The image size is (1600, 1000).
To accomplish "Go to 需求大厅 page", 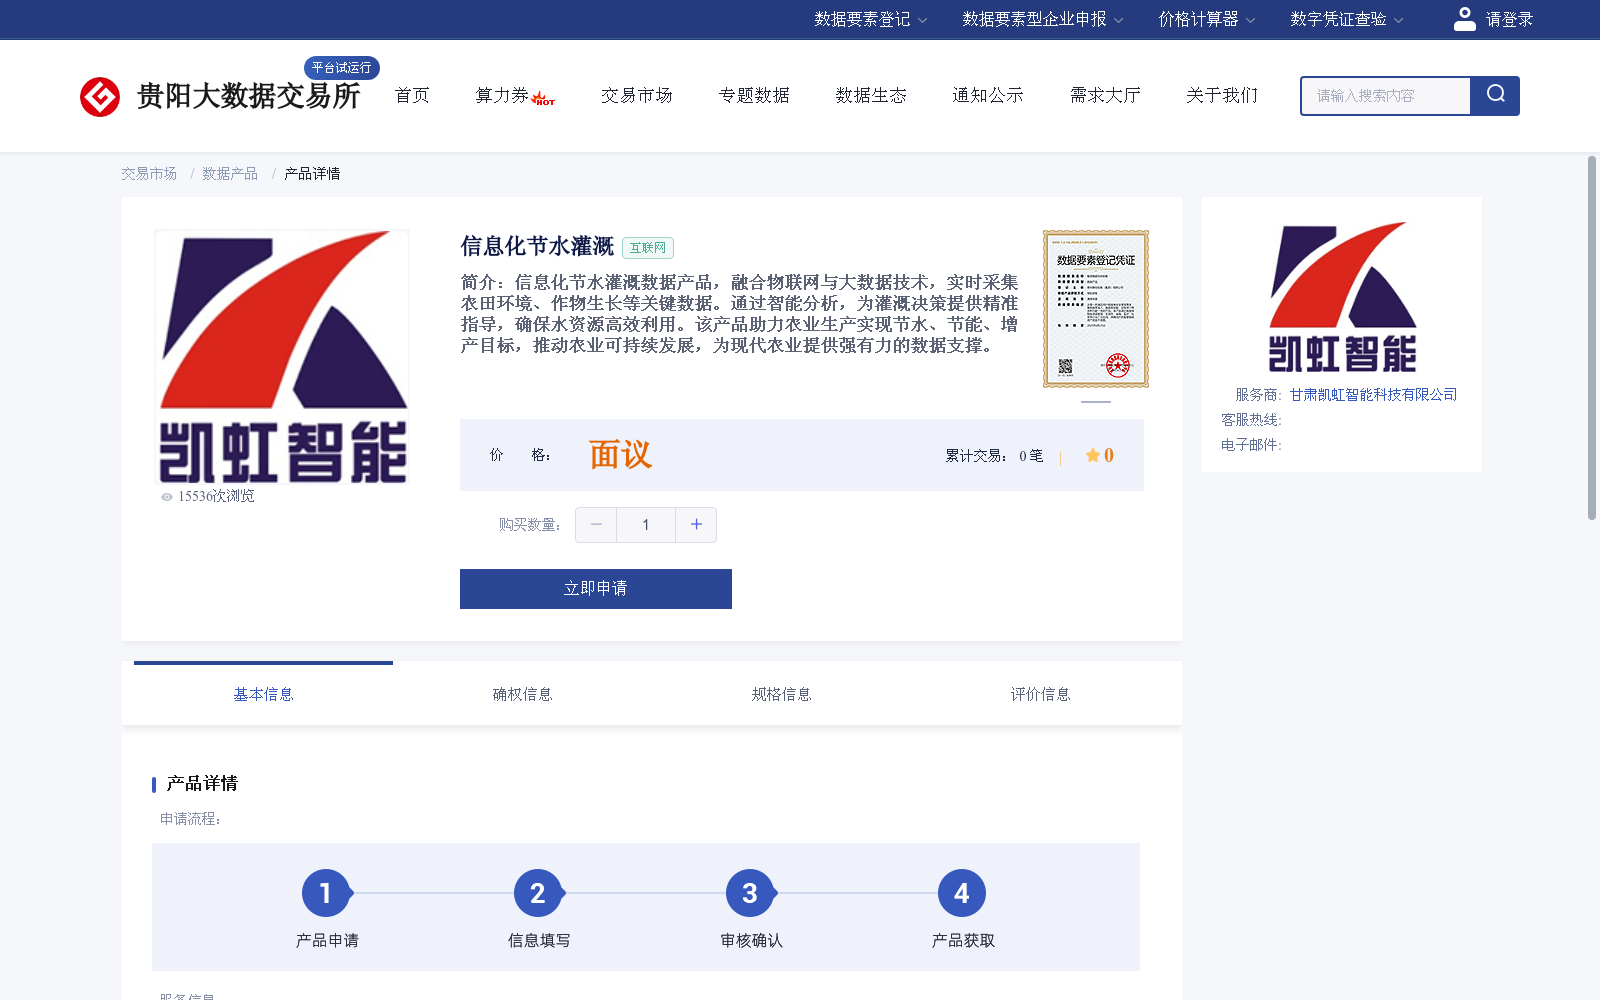I will [x=1105, y=95].
